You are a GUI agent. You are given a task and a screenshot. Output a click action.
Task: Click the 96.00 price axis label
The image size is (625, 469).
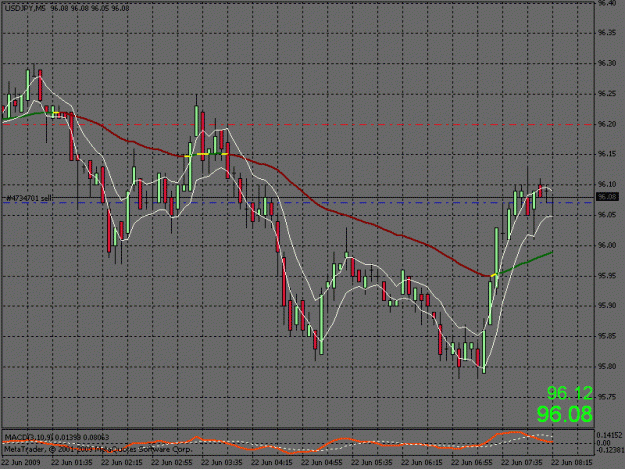click(x=607, y=245)
